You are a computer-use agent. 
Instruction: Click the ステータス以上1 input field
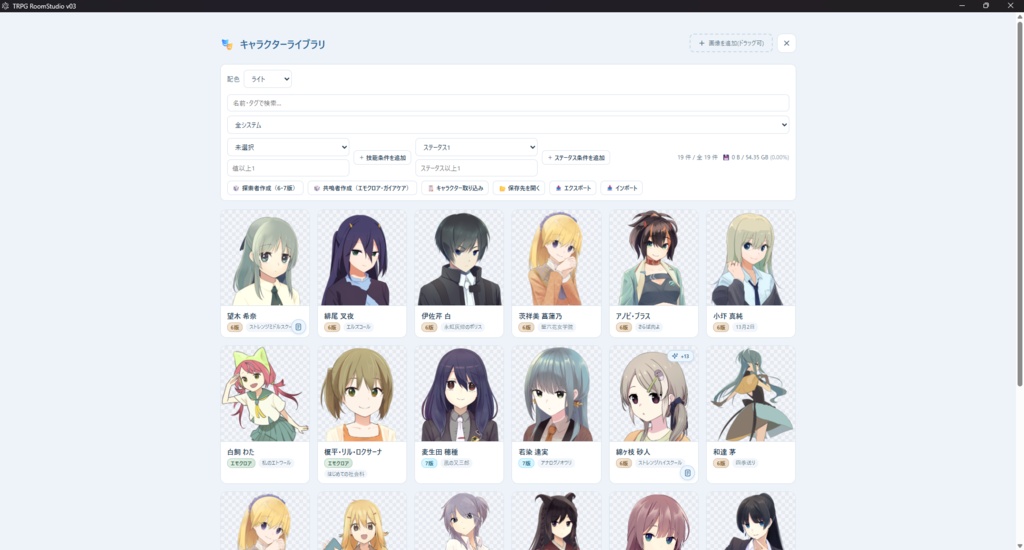[476, 168]
